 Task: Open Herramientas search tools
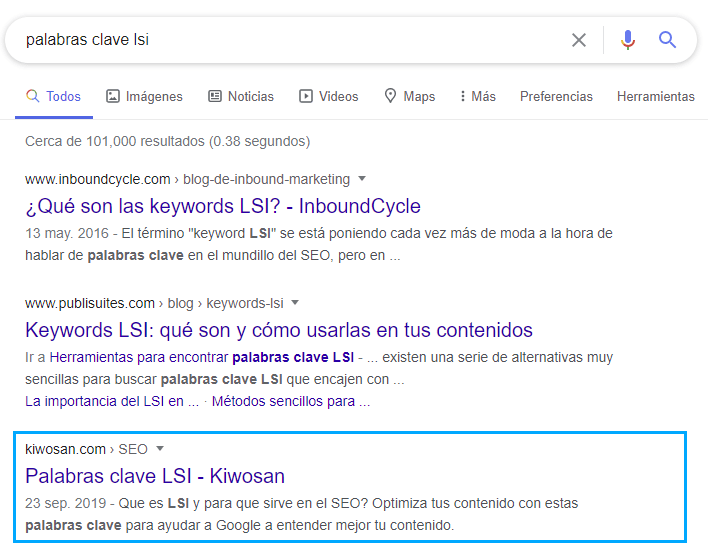pyautogui.click(x=656, y=96)
